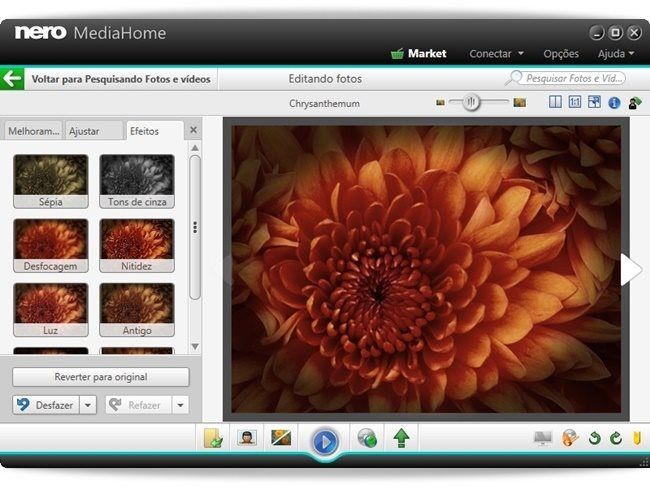The image size is (650, 487).
Task: Click the Market menu item
Action: pyautogui.click(x=427, y=53)
